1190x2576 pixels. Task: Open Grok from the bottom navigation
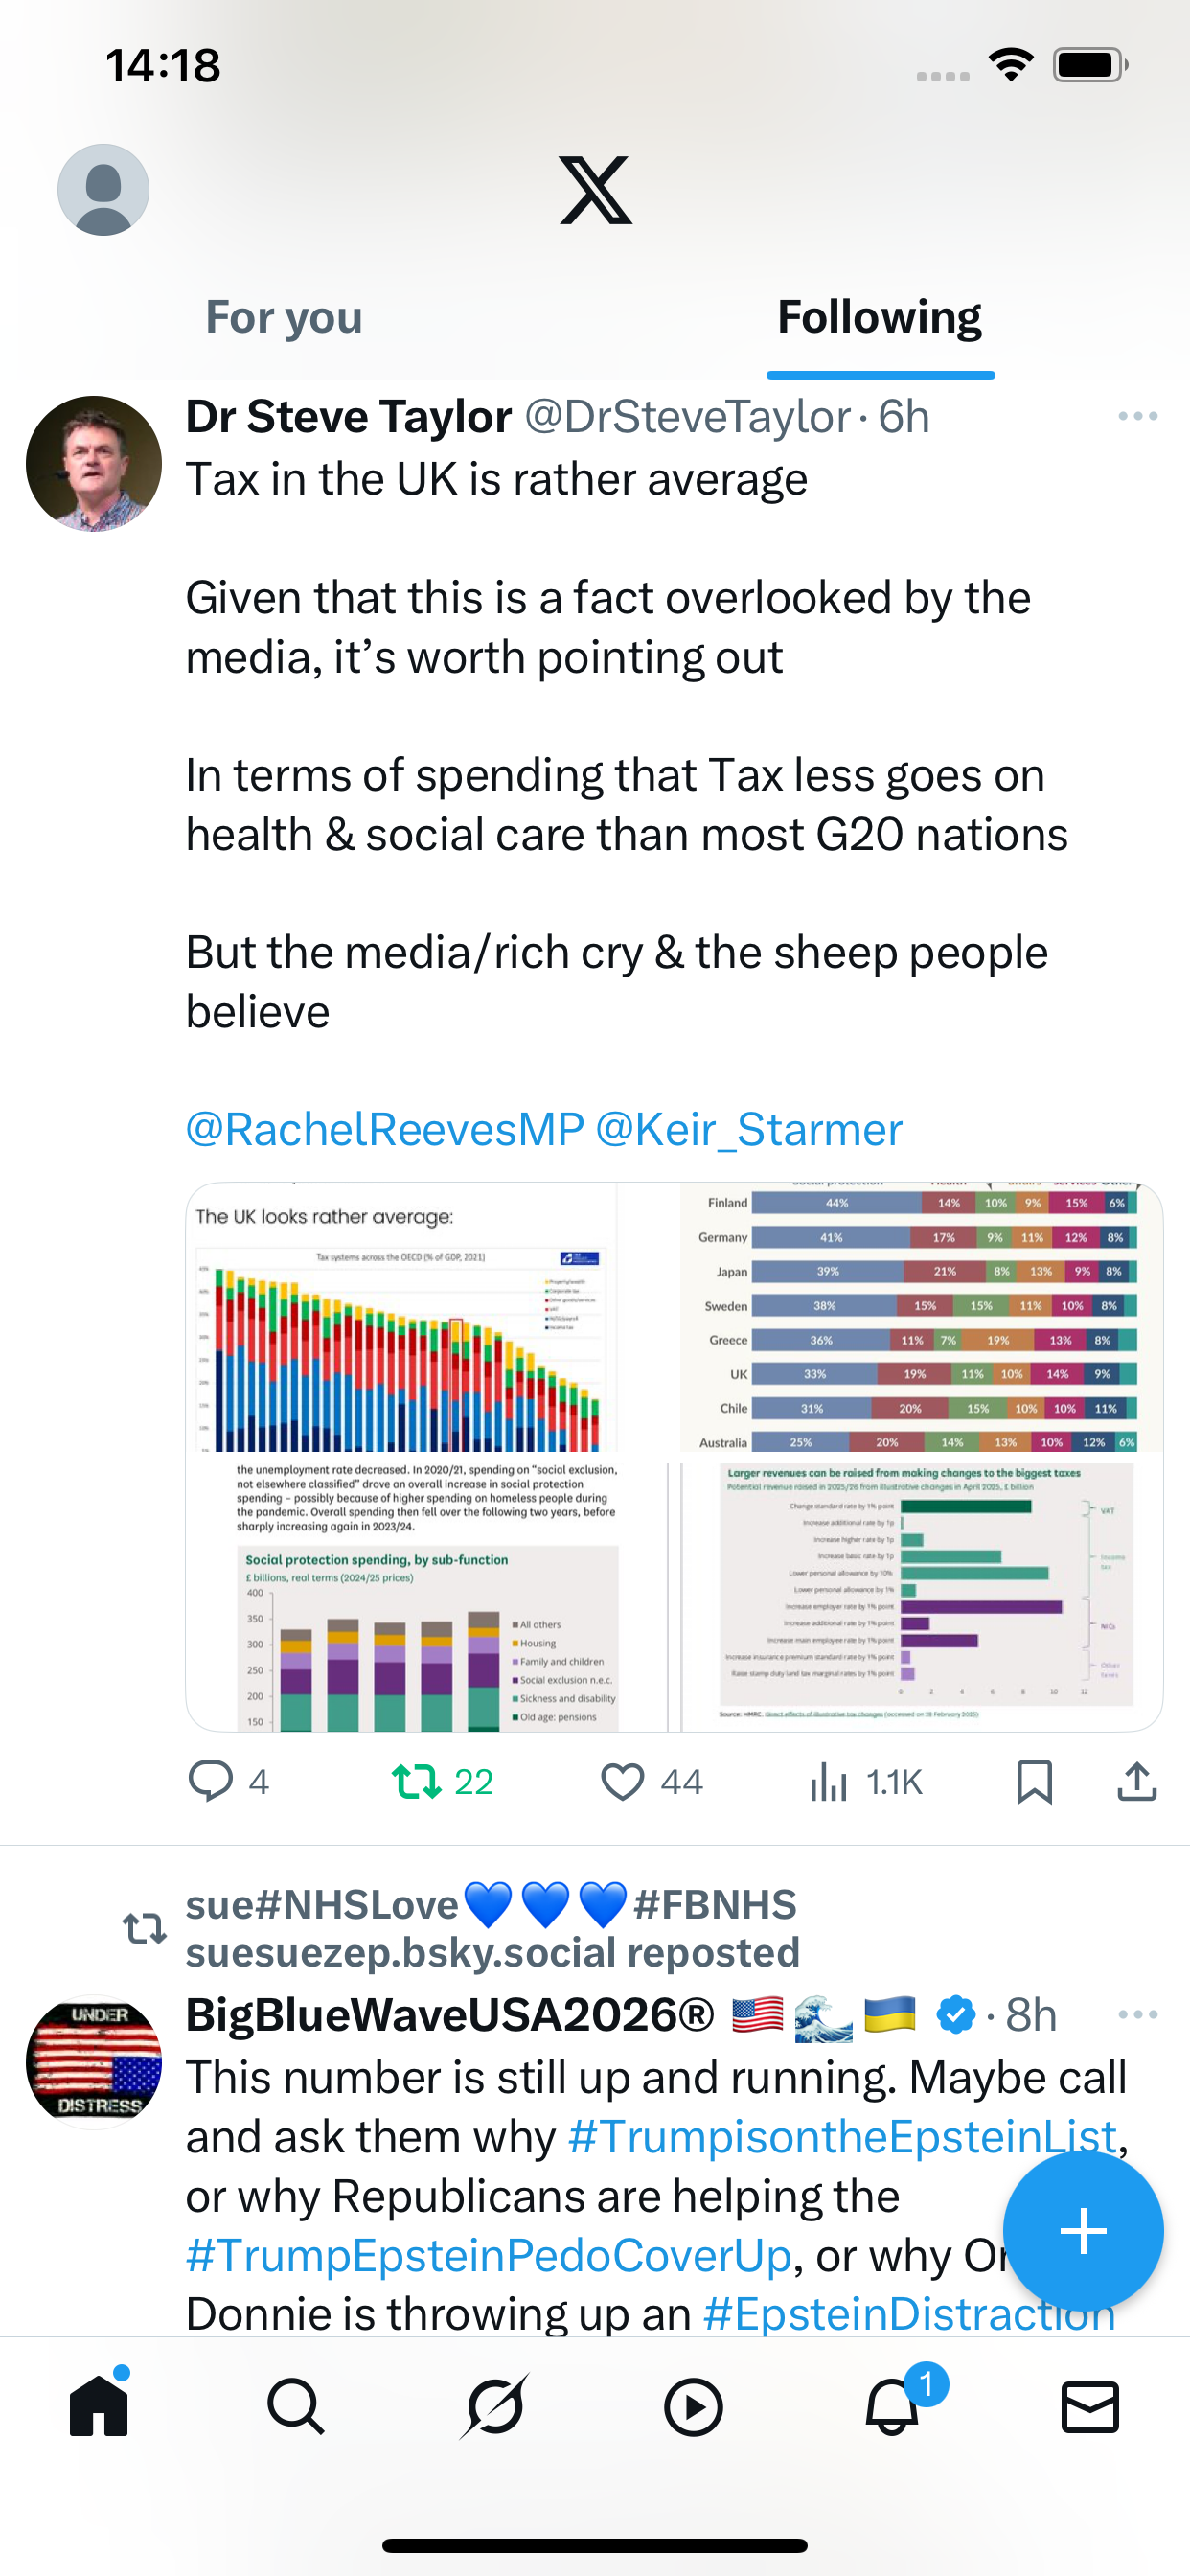pyautogui.click(x=495, y=2407)
